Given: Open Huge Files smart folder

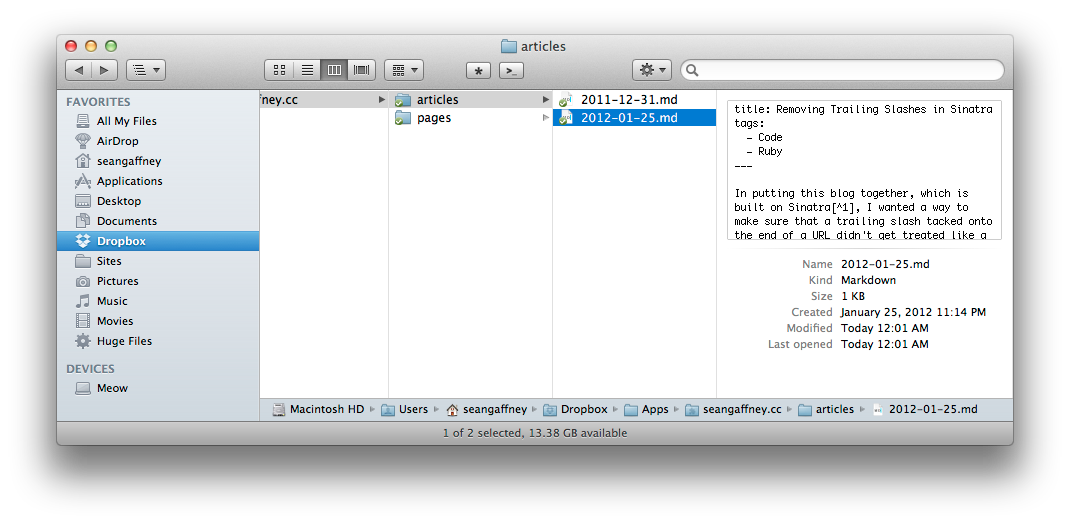Looking at the screenshot, I should [124, 341].
